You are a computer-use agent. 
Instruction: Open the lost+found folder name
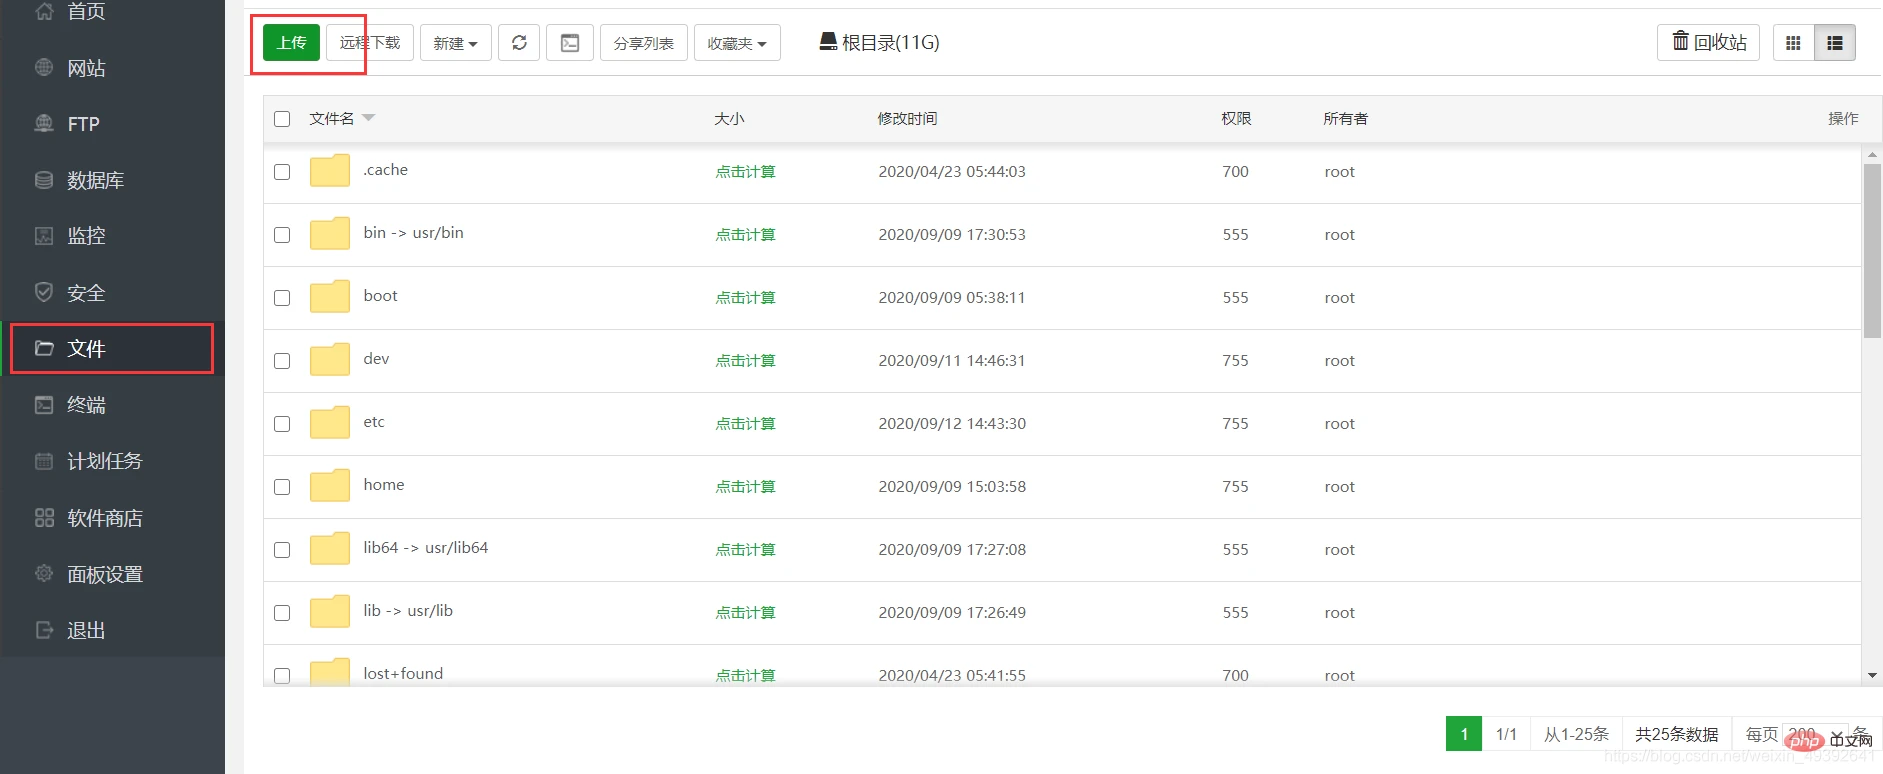[x=403, y=674]
